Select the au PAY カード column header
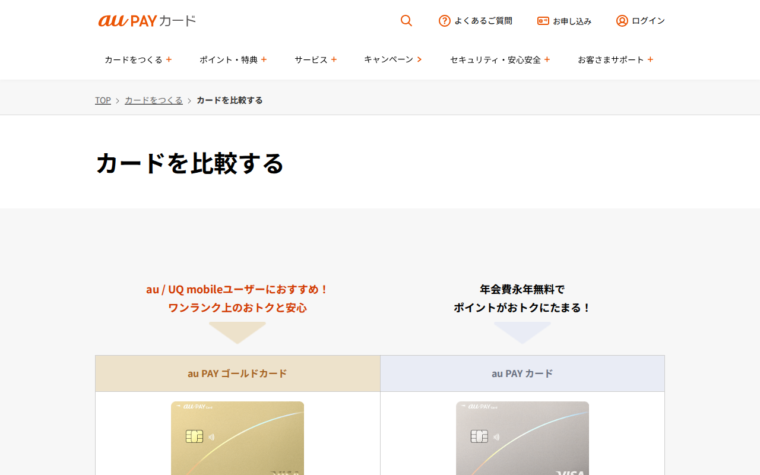 point(522,373)
